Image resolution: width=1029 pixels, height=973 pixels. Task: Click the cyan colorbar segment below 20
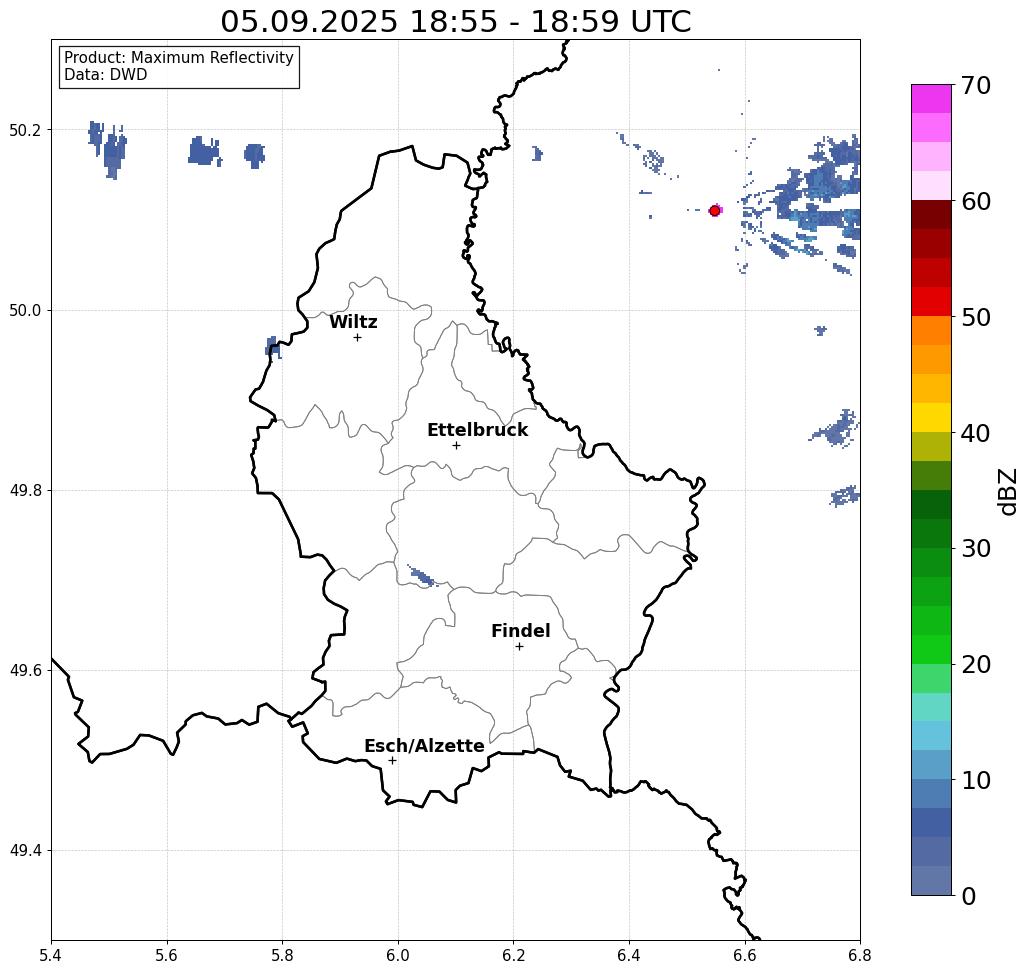[931, 707]
